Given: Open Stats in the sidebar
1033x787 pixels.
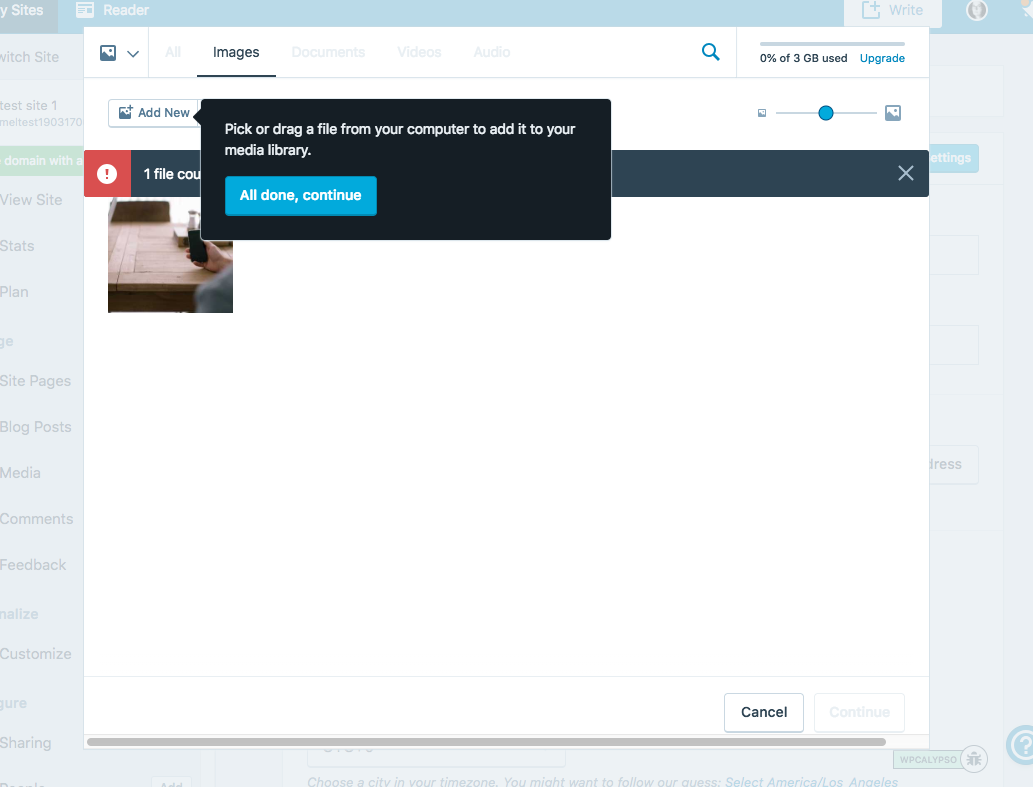Looking at the screenshot, I should [17, 246].
